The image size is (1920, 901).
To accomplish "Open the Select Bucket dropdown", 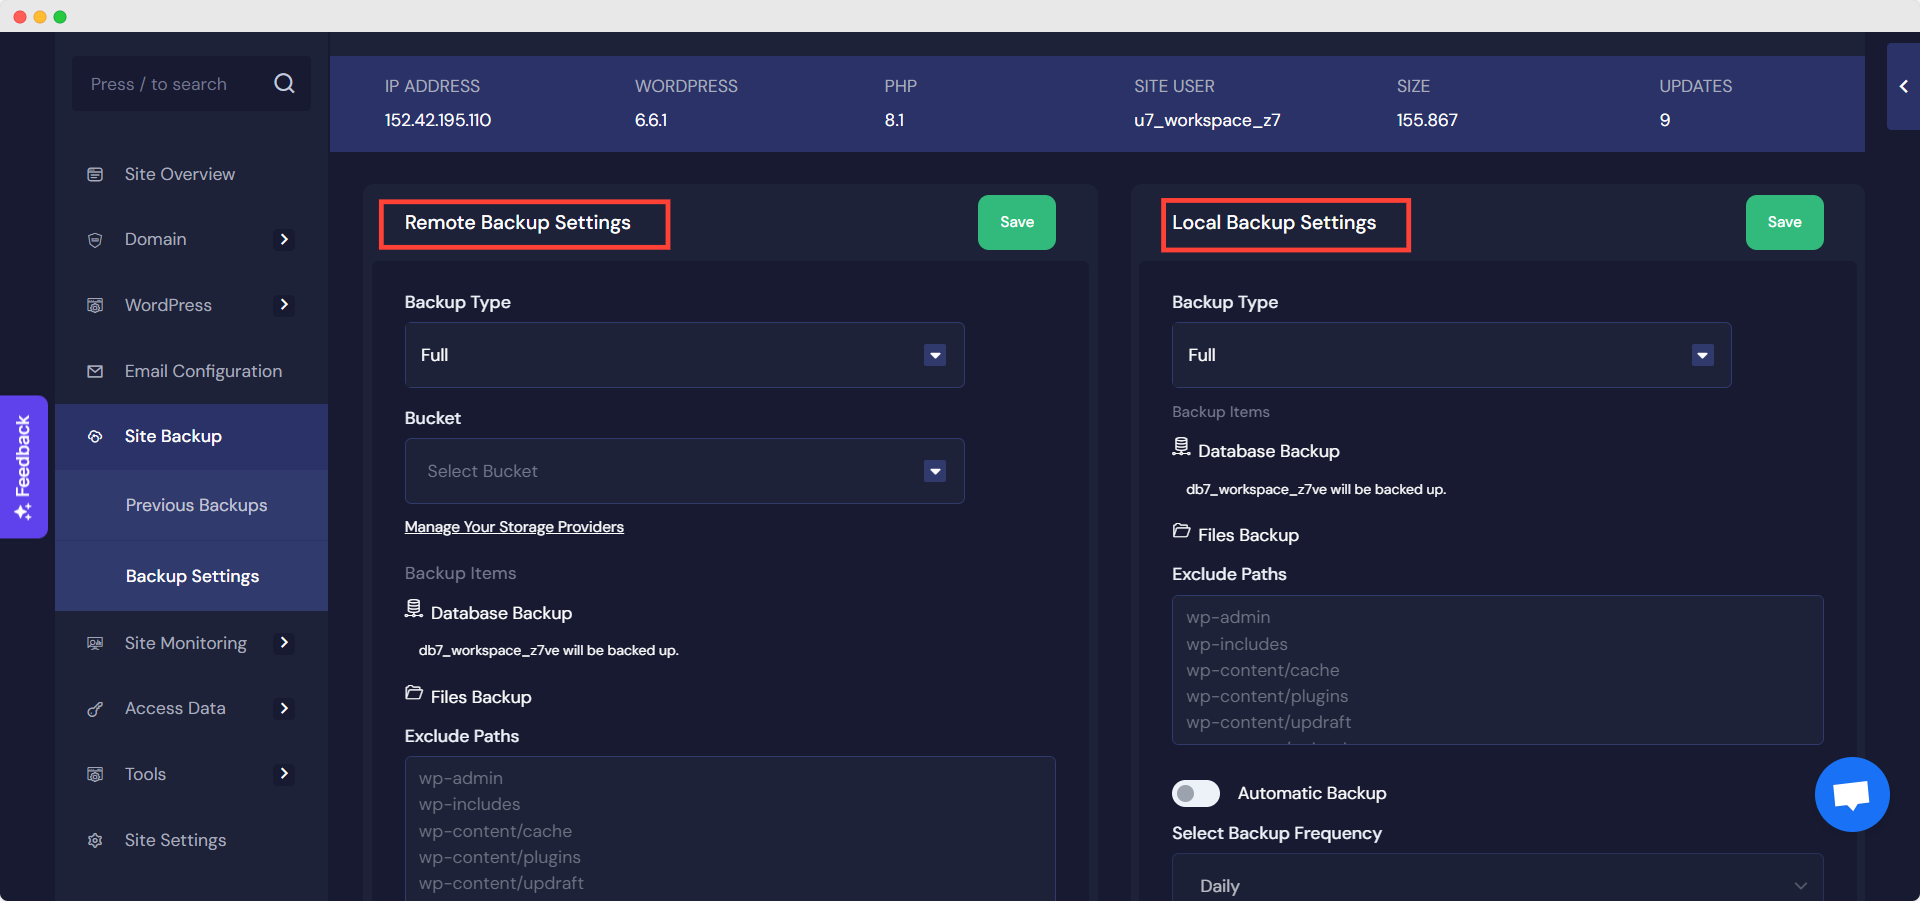I will pos(684,471).
